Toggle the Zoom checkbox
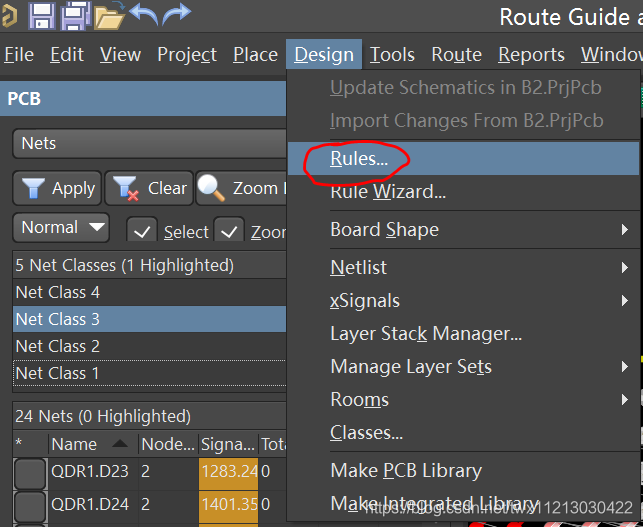643x527 pixels. pos(229,230)
